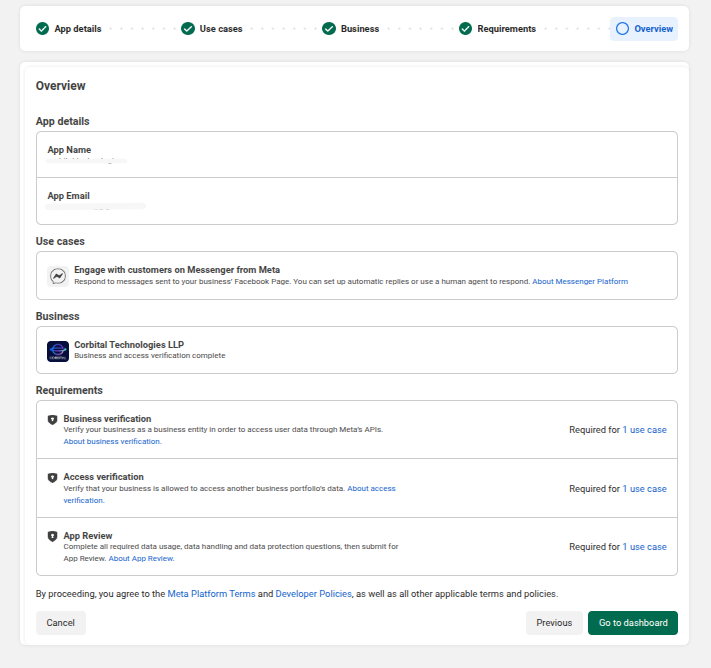Open About business verification link

tap(112, 441)
